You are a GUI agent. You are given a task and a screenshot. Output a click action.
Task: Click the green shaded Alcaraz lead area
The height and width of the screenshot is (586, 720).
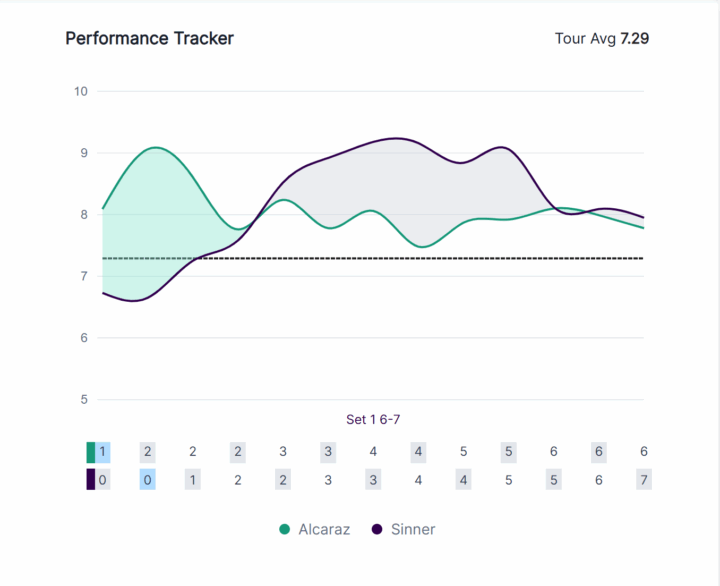[150, 220]
